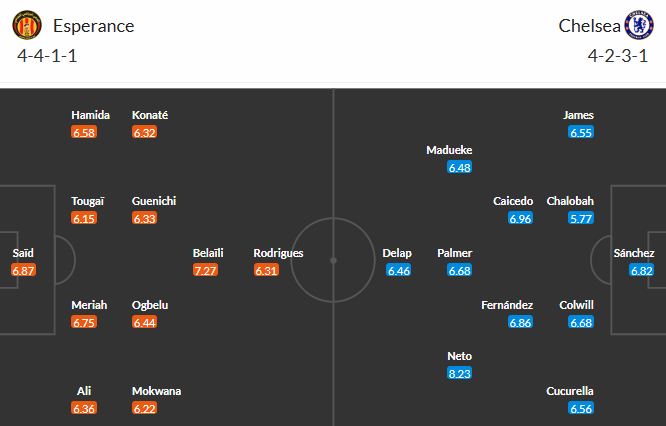Click Meriah's 6.75 rating badge

(84, 322)
